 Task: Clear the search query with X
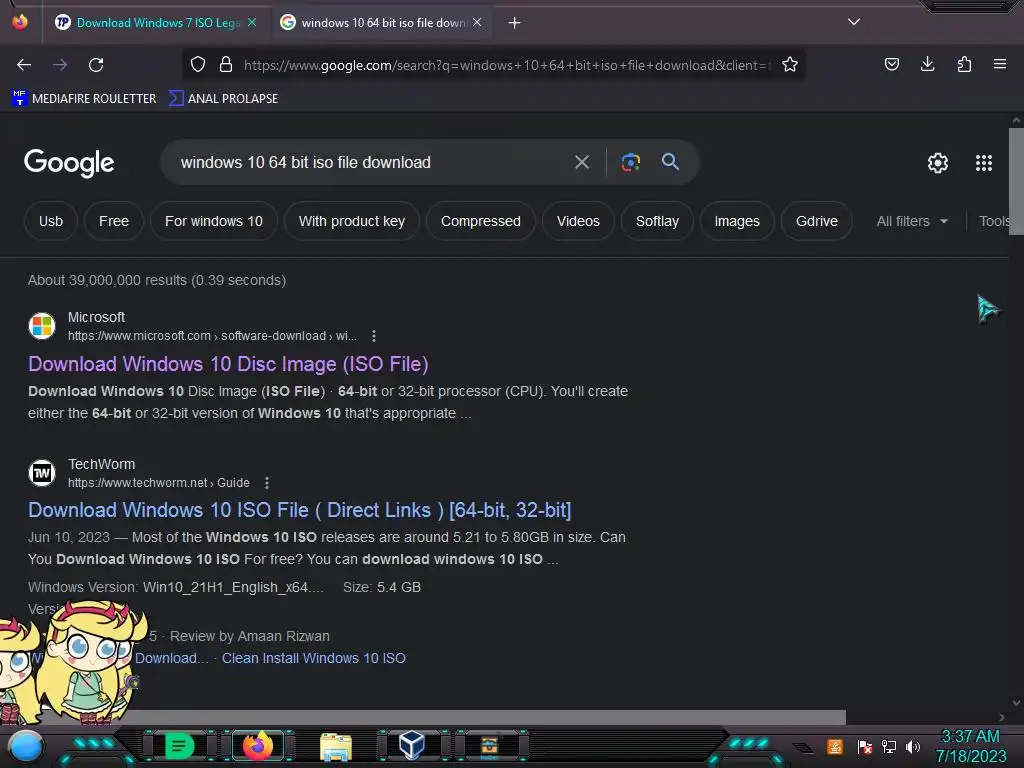(582, 162)
